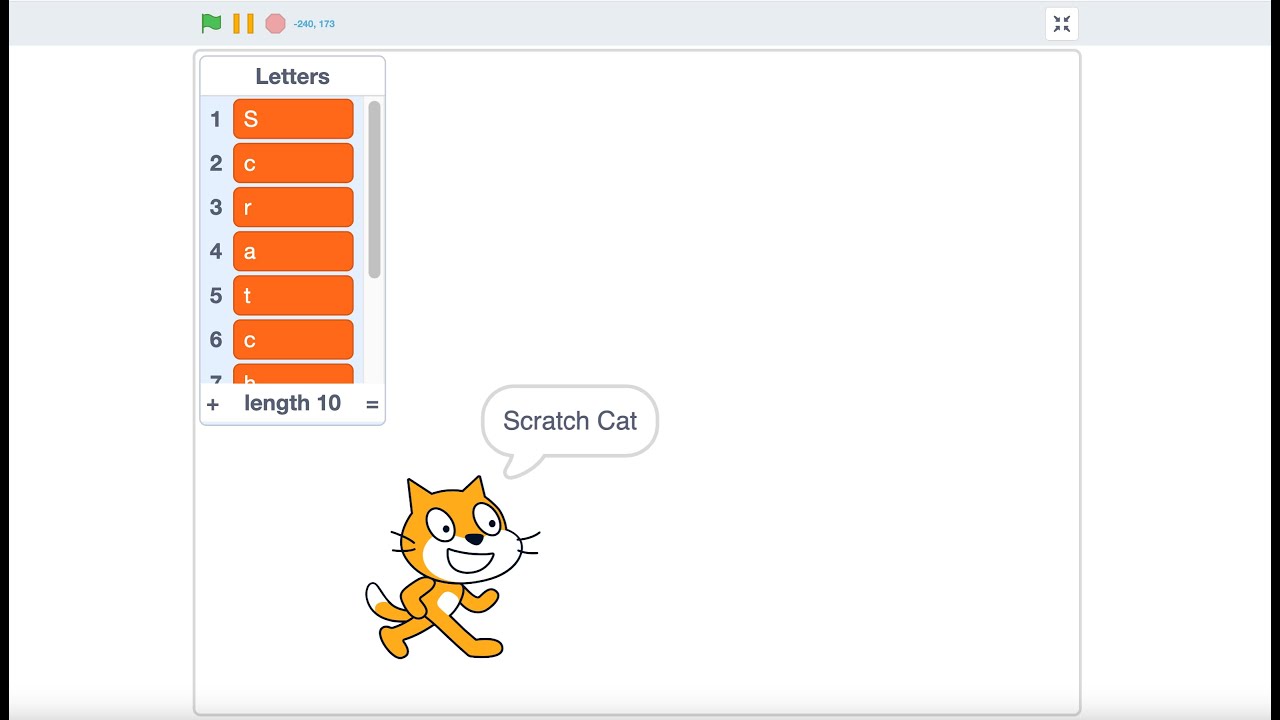The image size is (1280, 720).
Task: Select list item 4 containing a
Action: [293, 251]
